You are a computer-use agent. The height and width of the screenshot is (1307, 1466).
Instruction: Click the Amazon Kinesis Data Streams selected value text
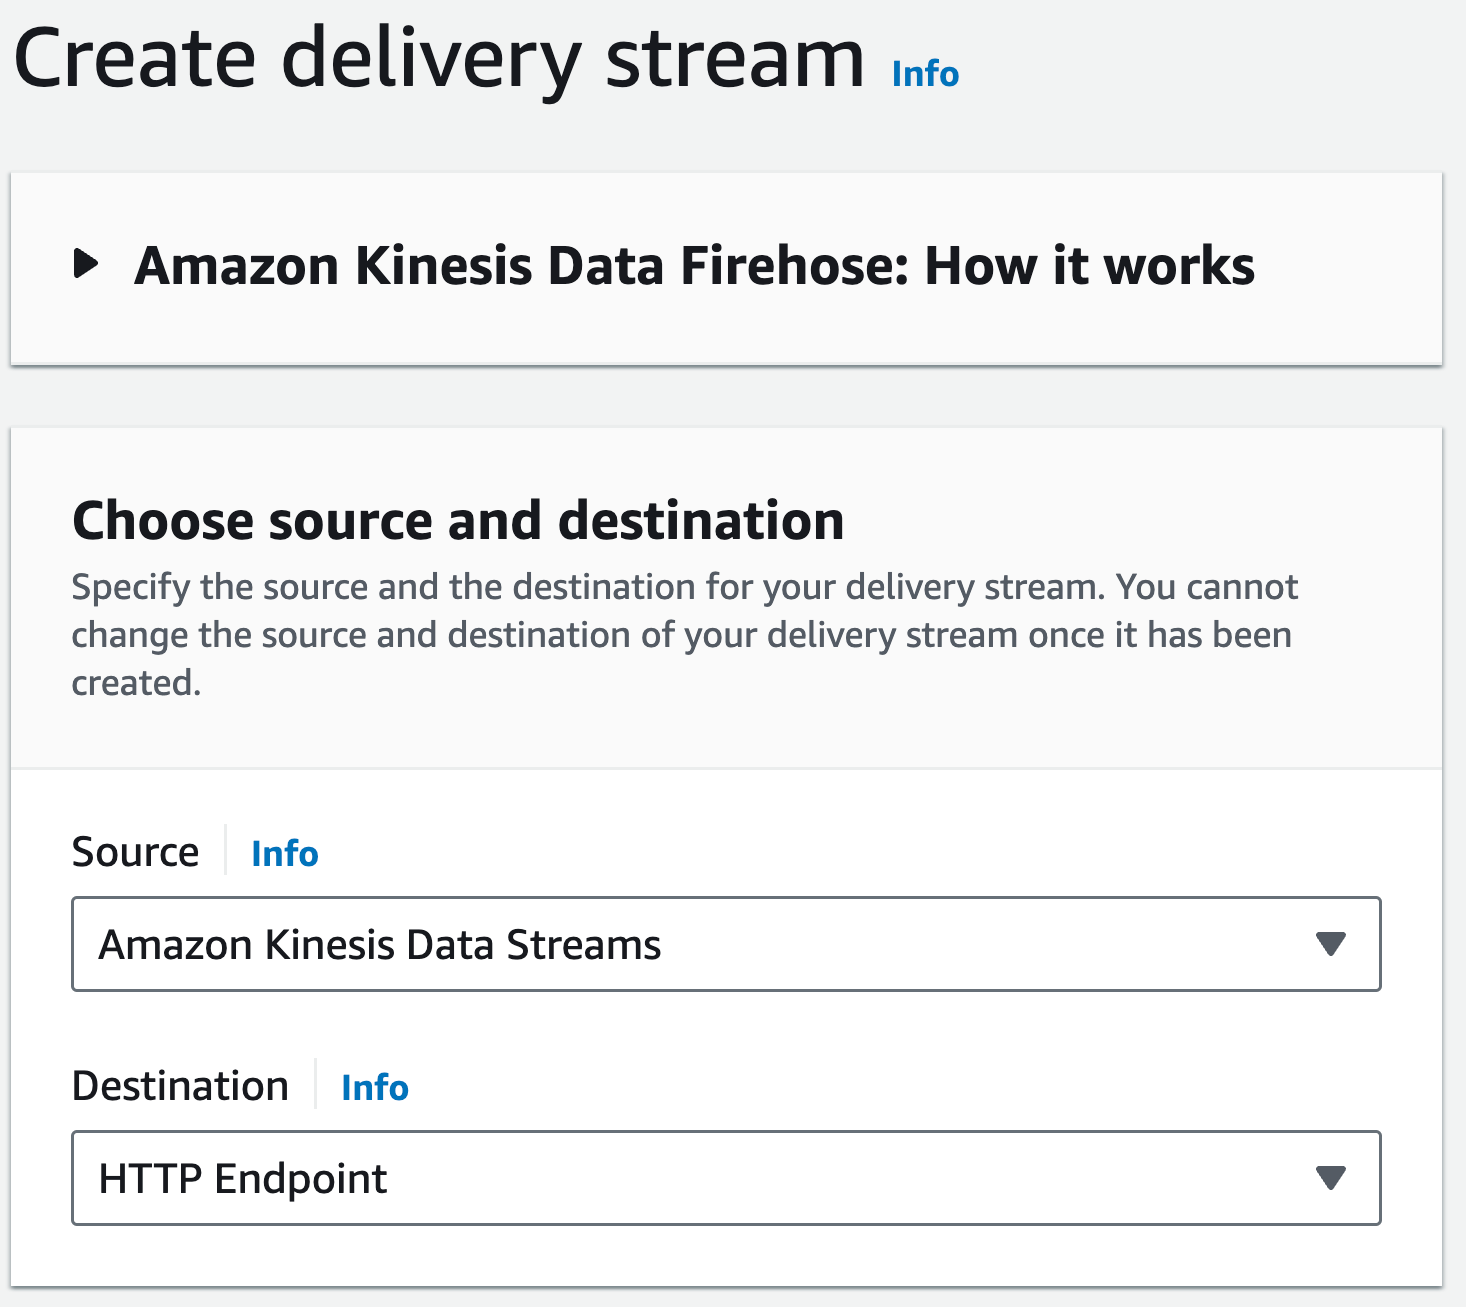380,945
